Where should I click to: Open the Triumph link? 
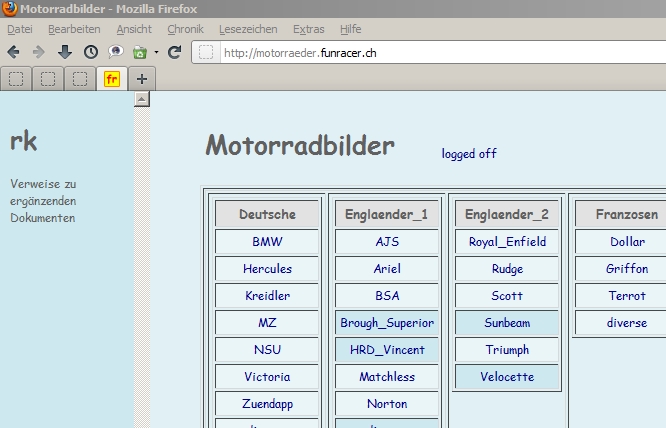507,350
